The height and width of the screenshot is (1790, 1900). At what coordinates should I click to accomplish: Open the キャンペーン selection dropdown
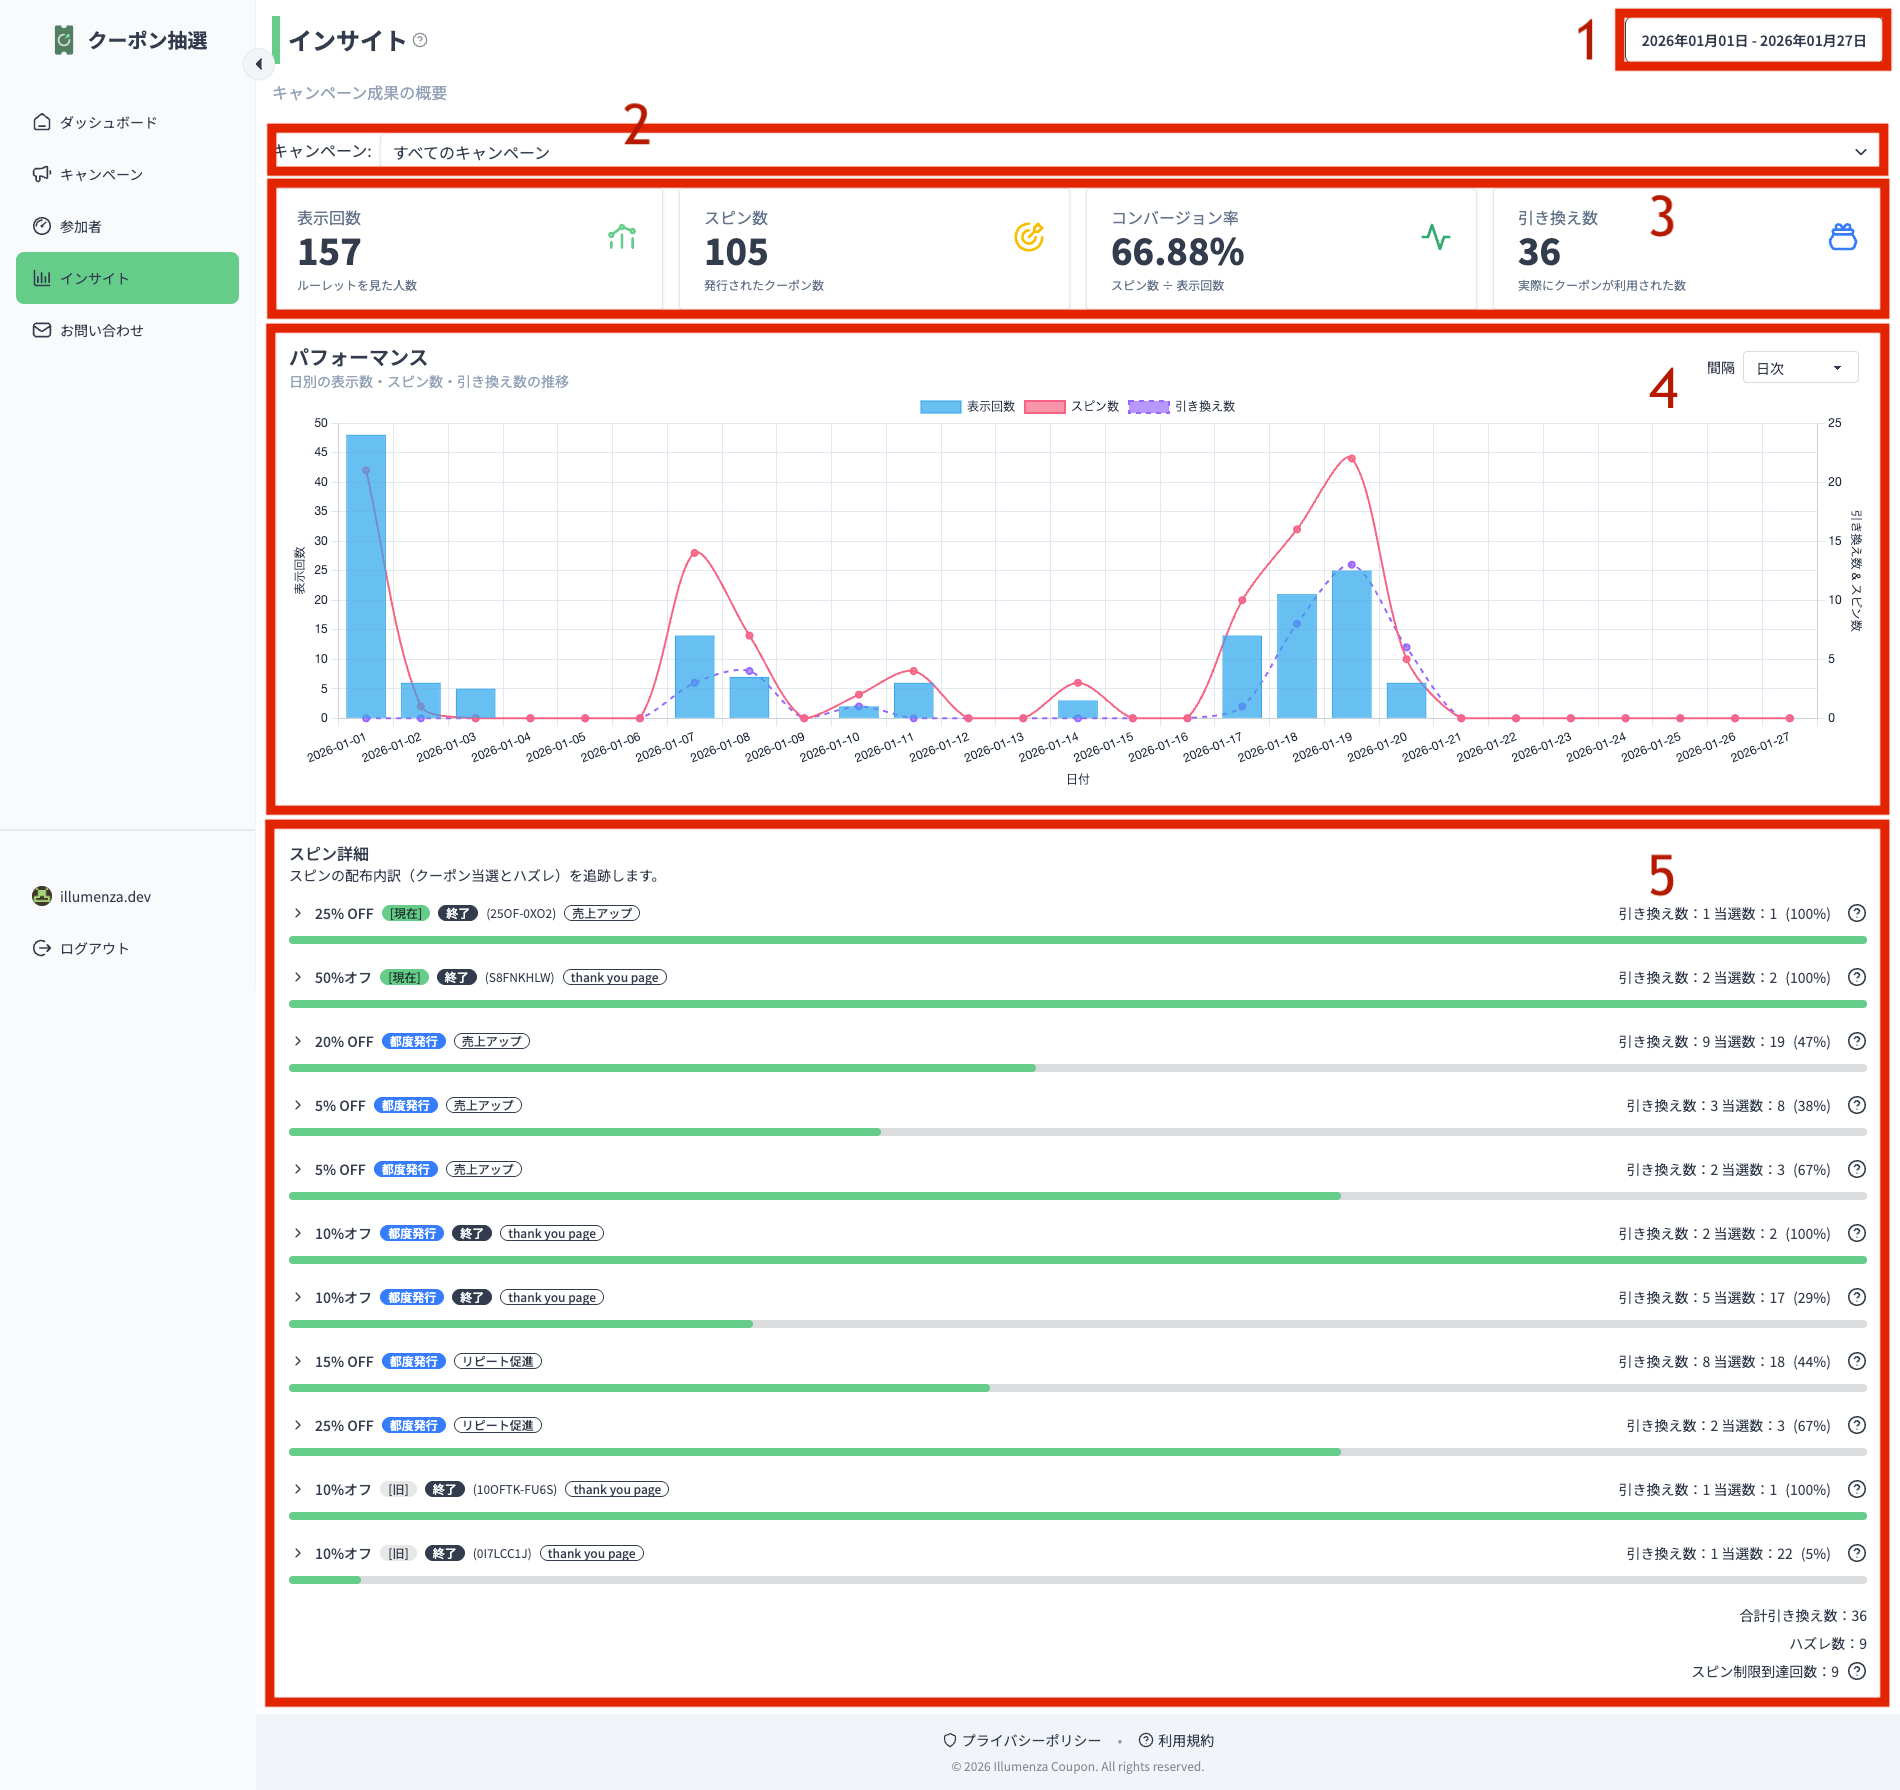coord(1126,152)
